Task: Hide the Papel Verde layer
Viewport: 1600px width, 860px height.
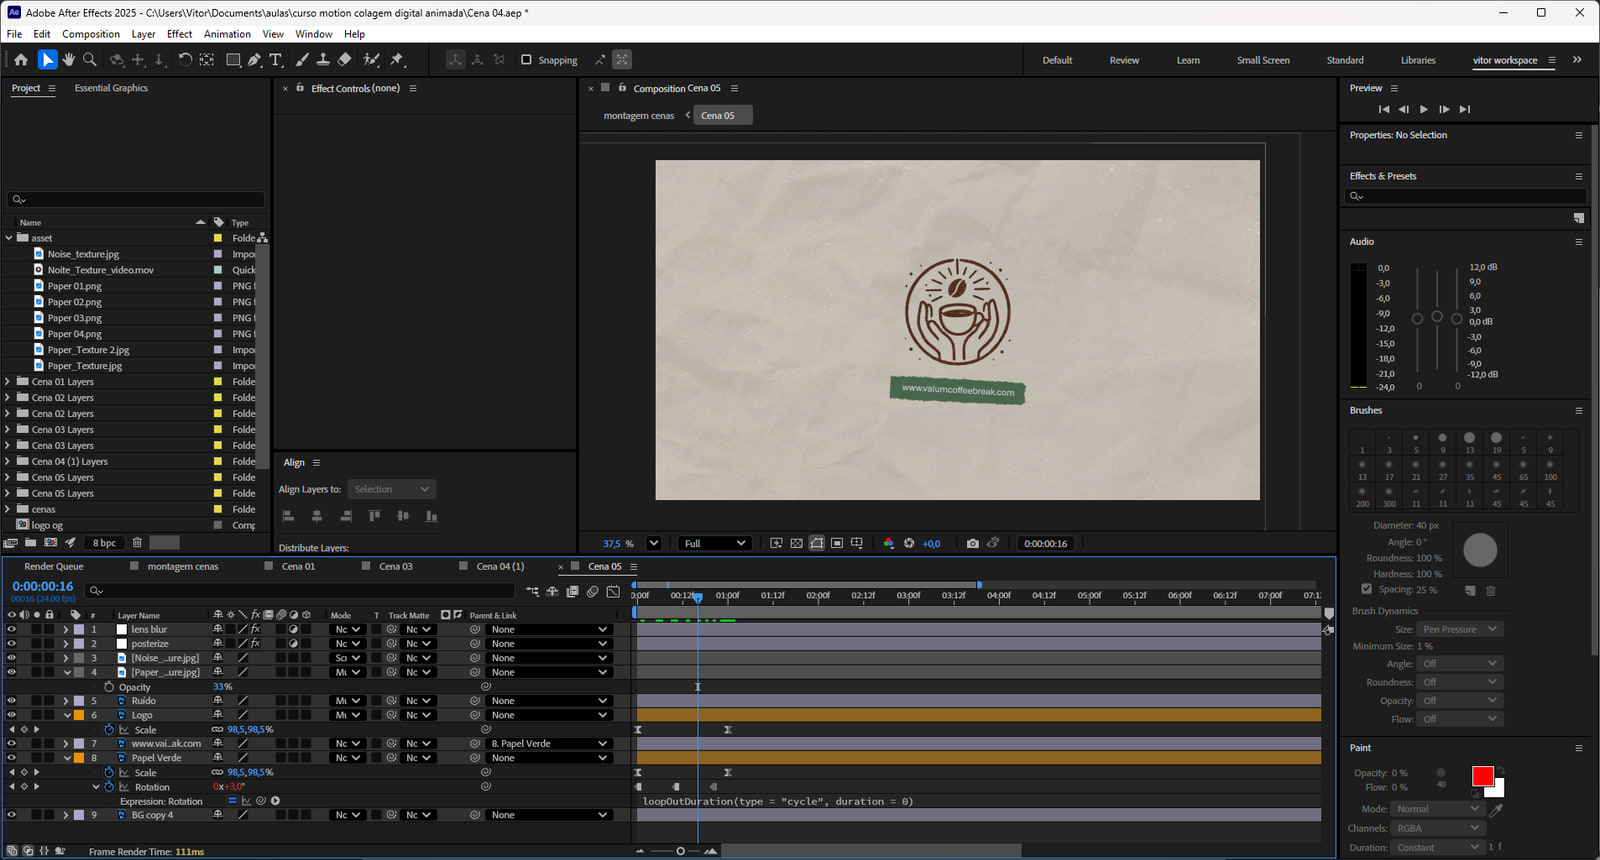Action: pyautogui.click(x=12, y=758)
